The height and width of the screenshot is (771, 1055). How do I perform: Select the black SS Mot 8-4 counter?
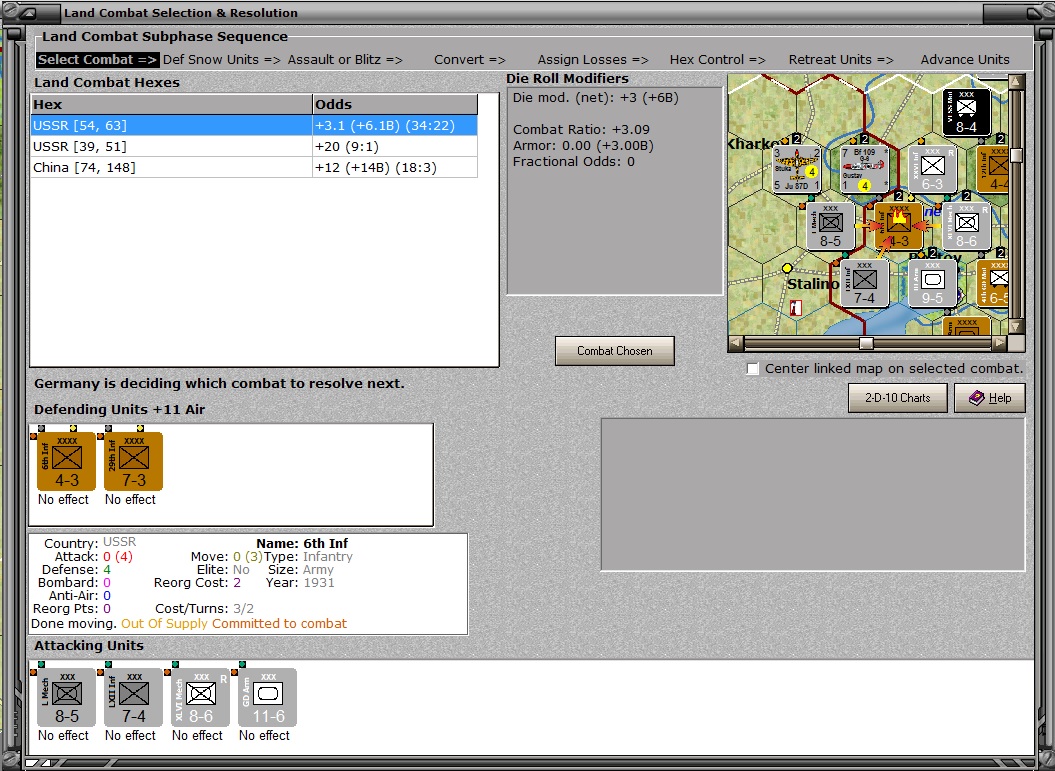pos(966,112)
